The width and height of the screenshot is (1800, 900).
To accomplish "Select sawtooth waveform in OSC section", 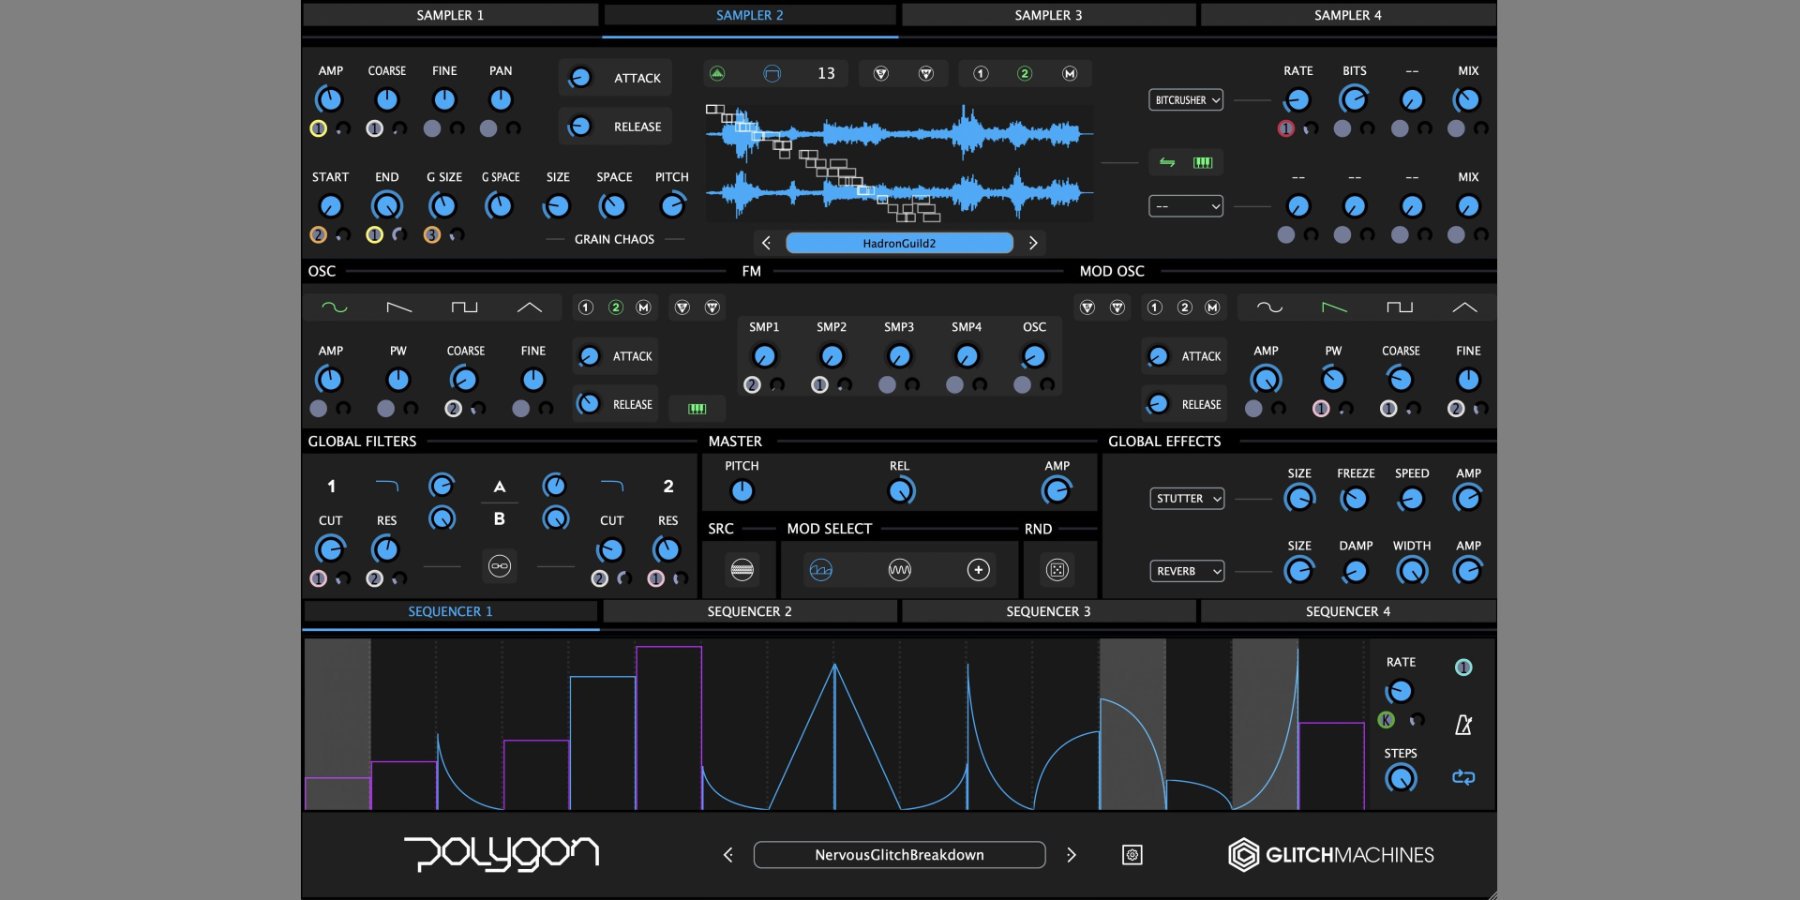I will [399, 307].
